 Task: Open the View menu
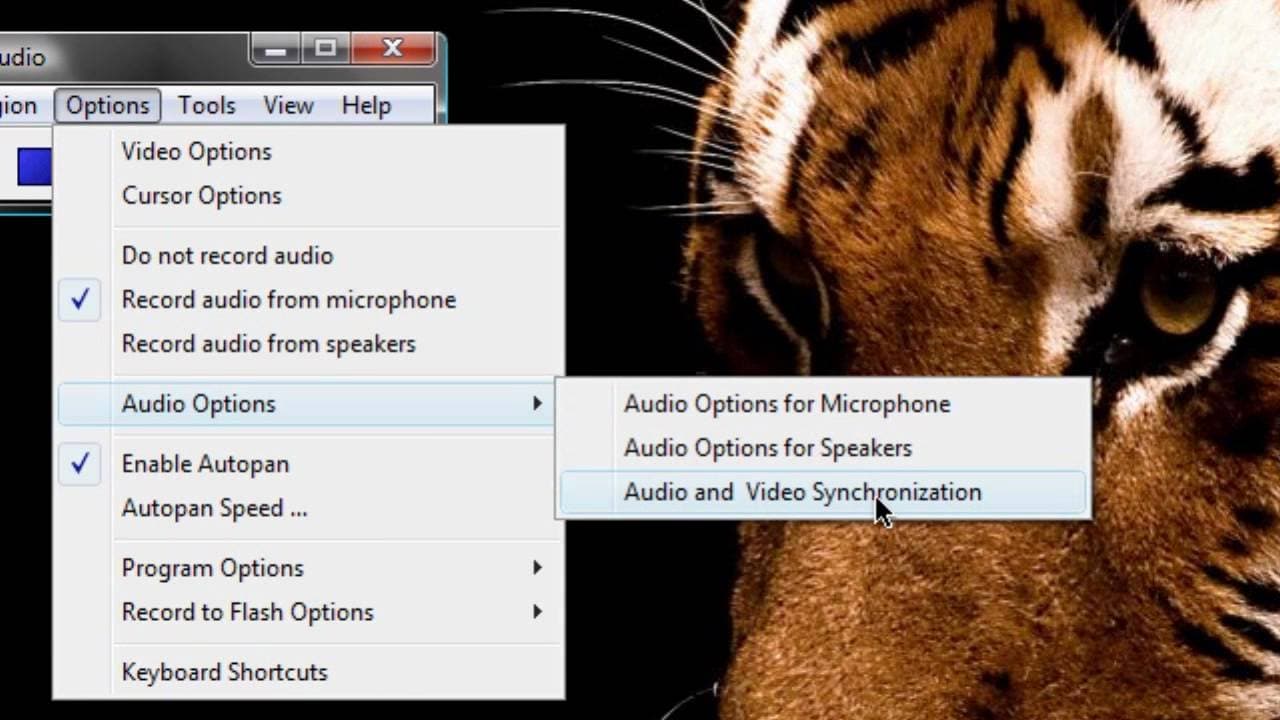(x=287, y=105)
